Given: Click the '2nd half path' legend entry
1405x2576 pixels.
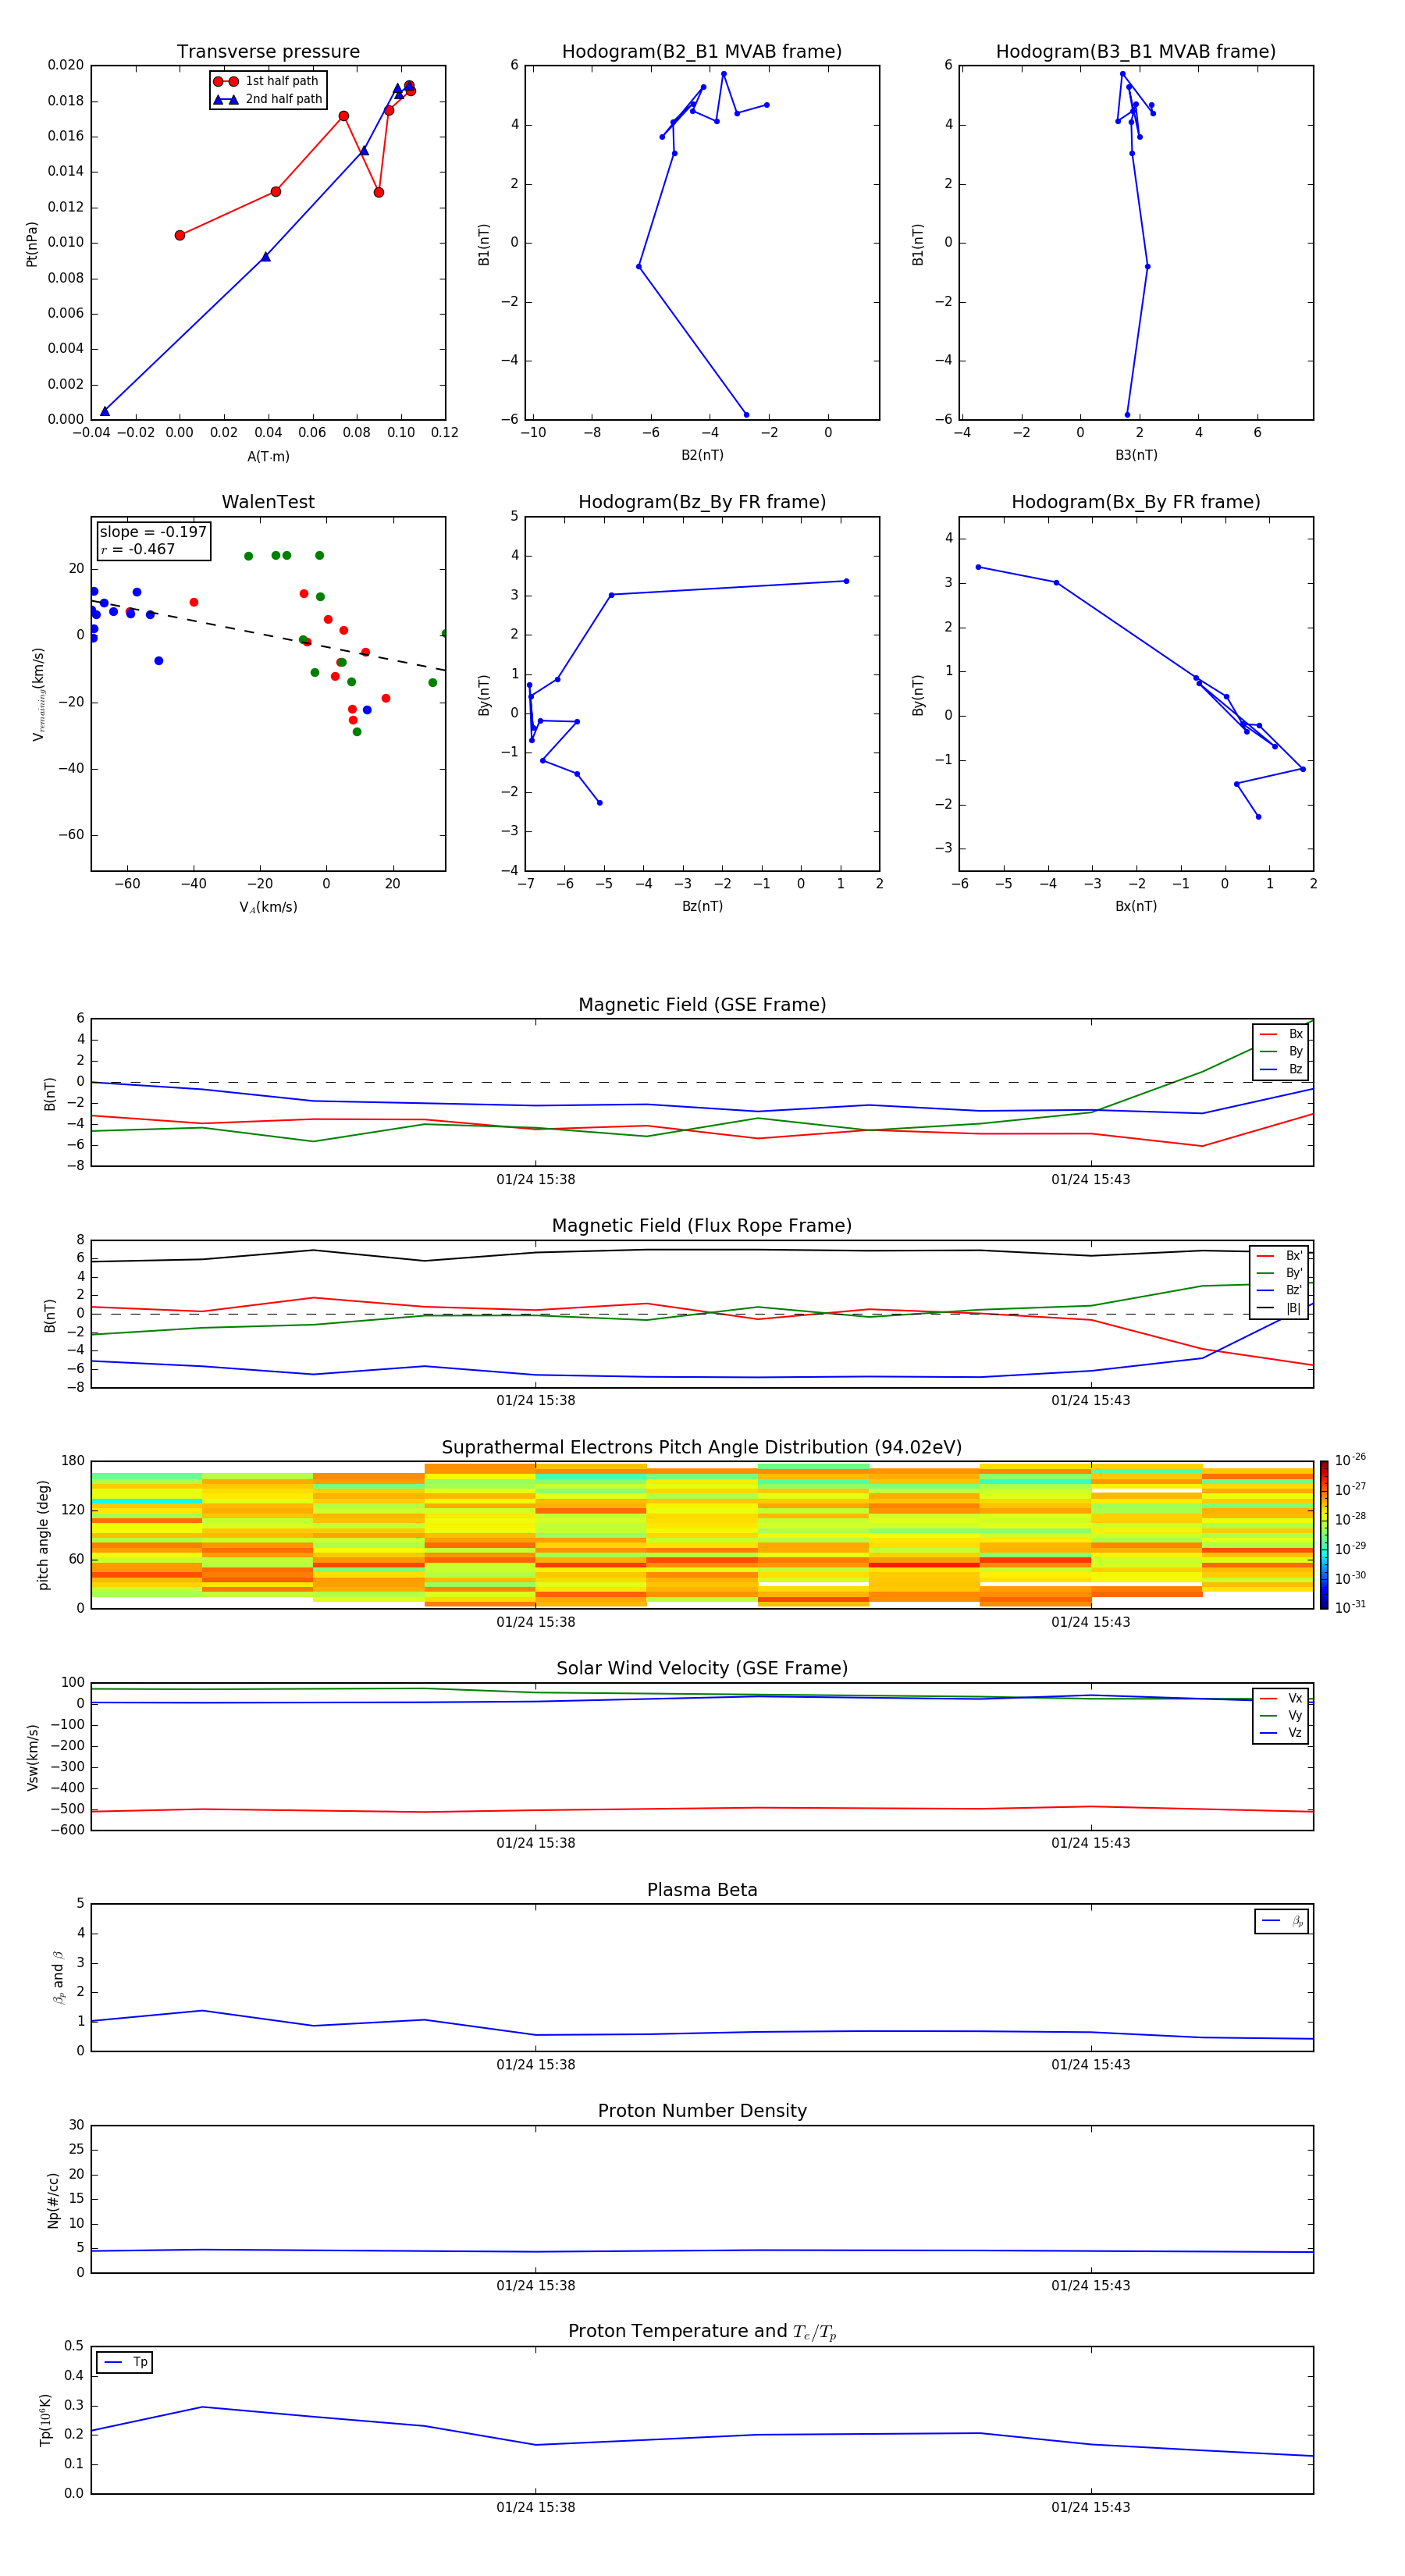Looking at the screenshot, I should coord(268,99).
